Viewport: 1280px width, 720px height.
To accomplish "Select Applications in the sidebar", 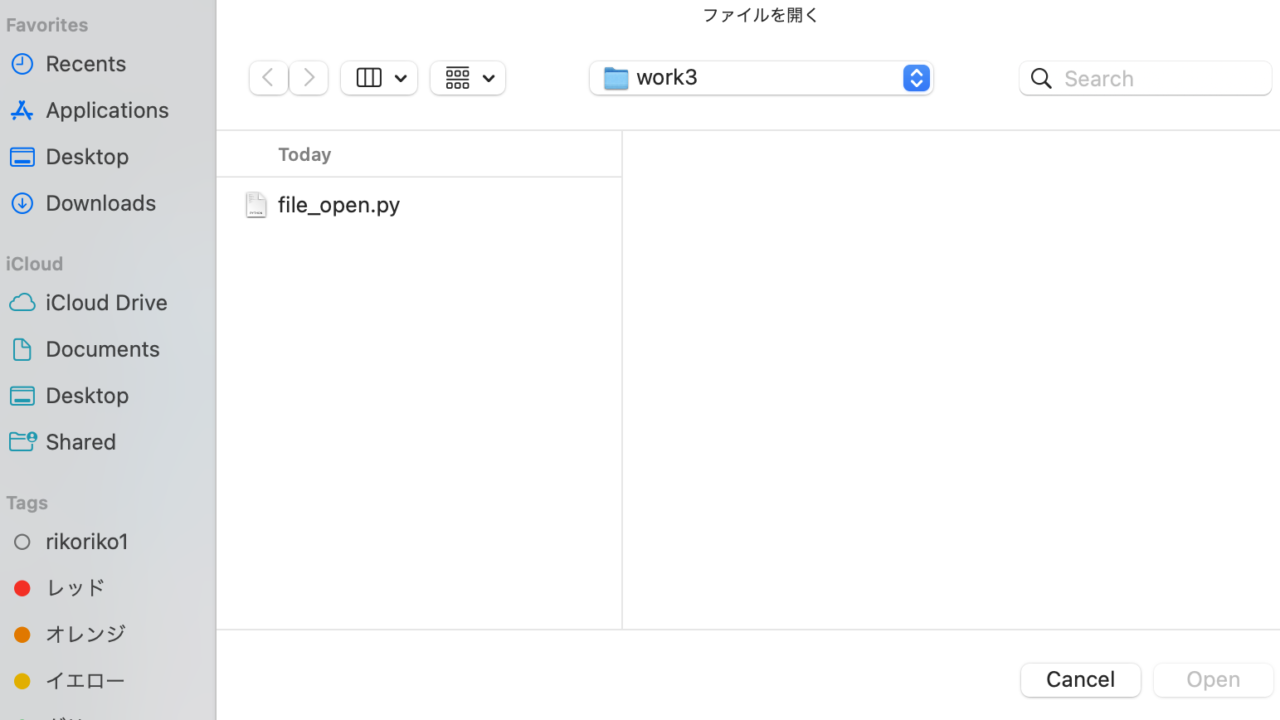I will [106, 110].
